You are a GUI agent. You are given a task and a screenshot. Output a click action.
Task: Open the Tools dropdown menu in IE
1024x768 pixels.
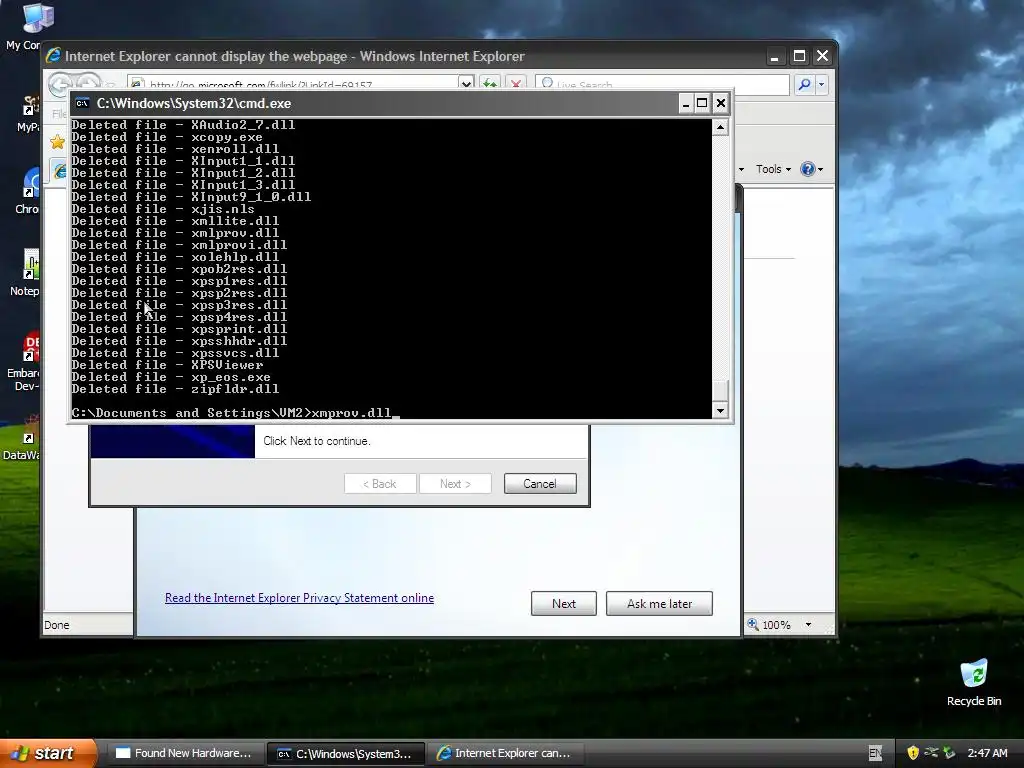(773, 169)
